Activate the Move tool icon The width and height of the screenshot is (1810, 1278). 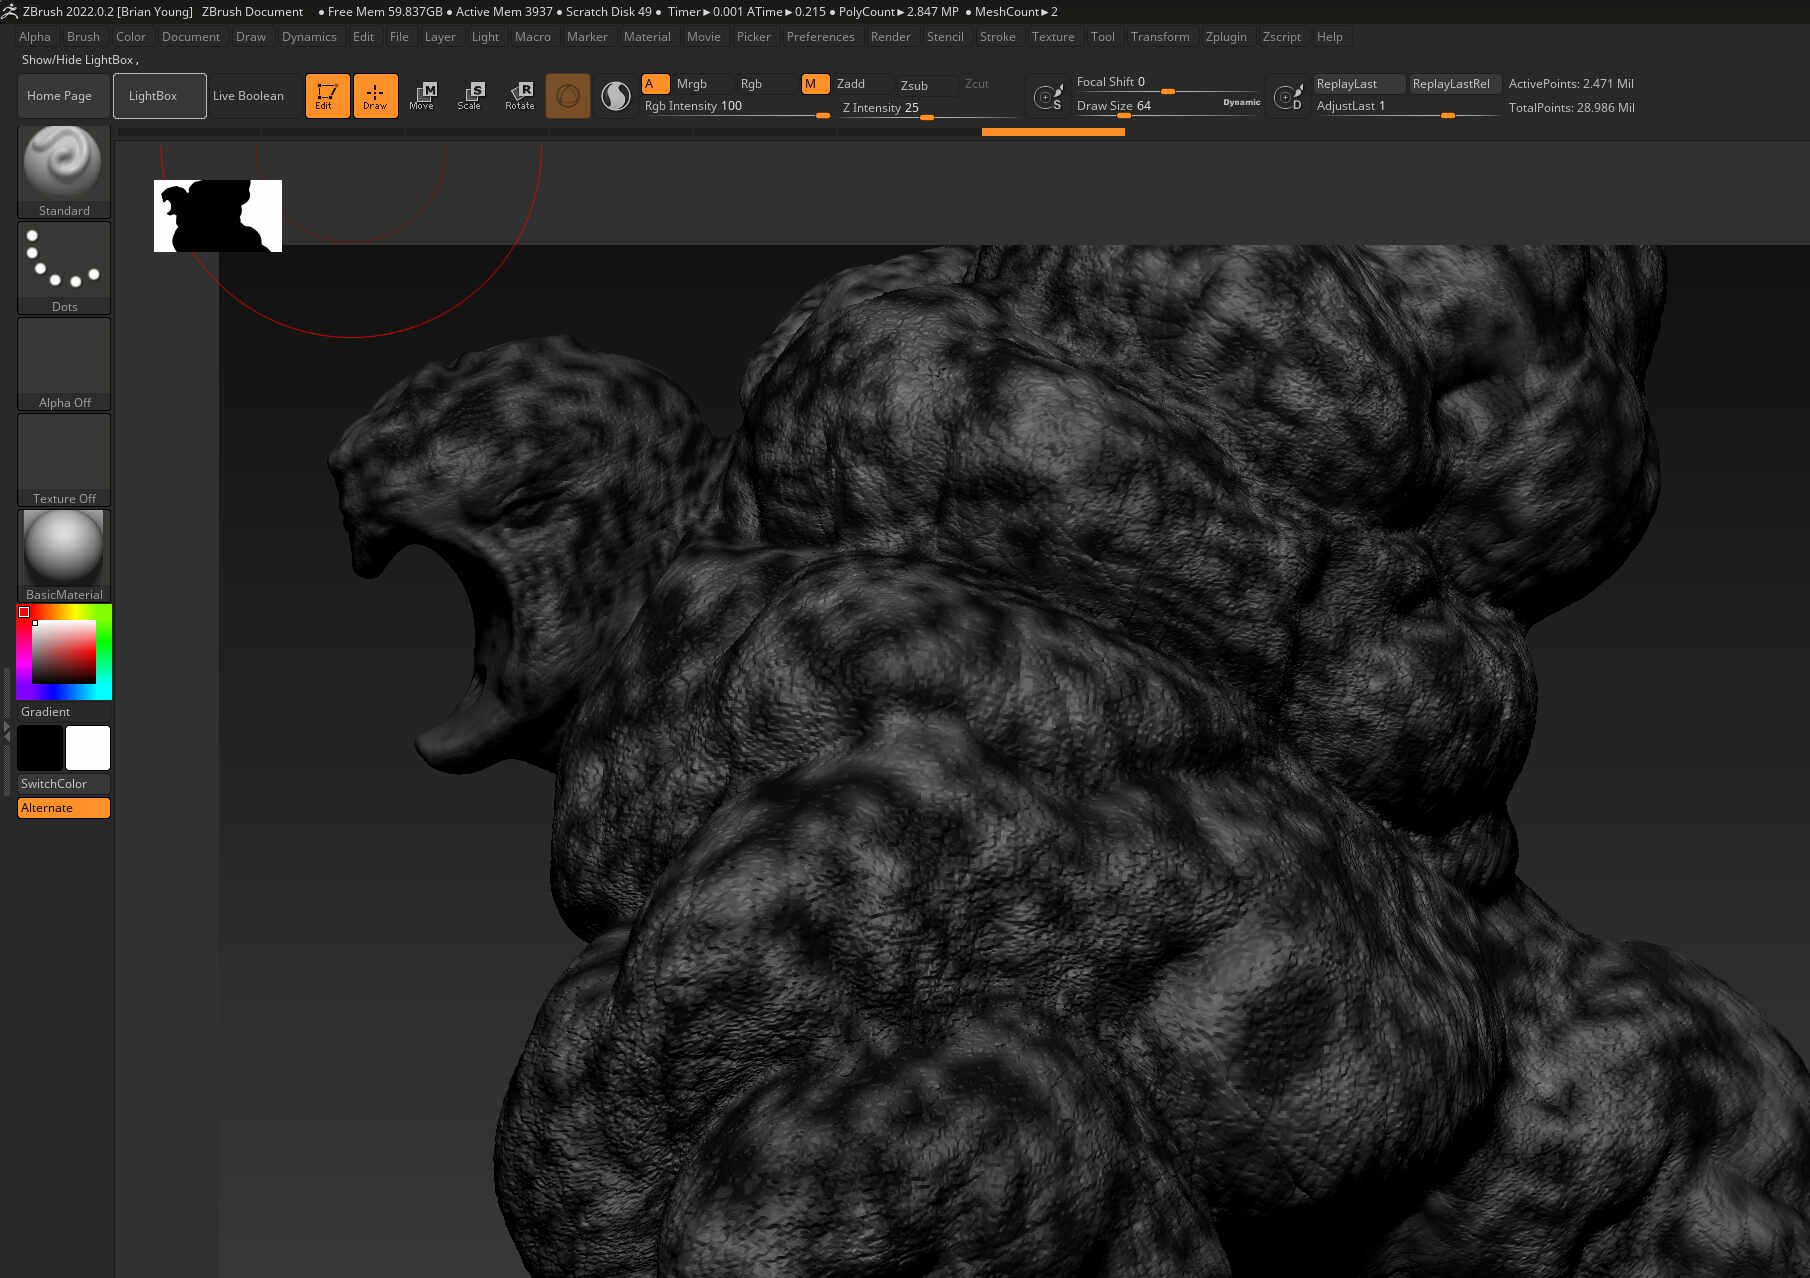pyautogui.click(x=423, y=96)
